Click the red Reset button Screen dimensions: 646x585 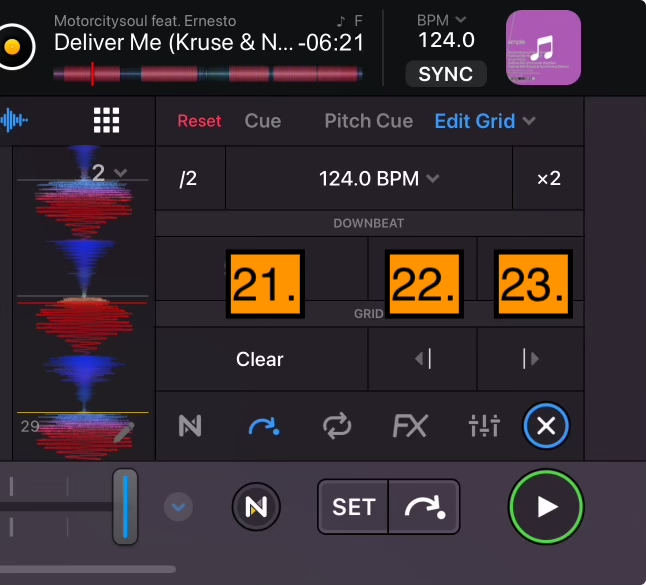click(199, 121)
